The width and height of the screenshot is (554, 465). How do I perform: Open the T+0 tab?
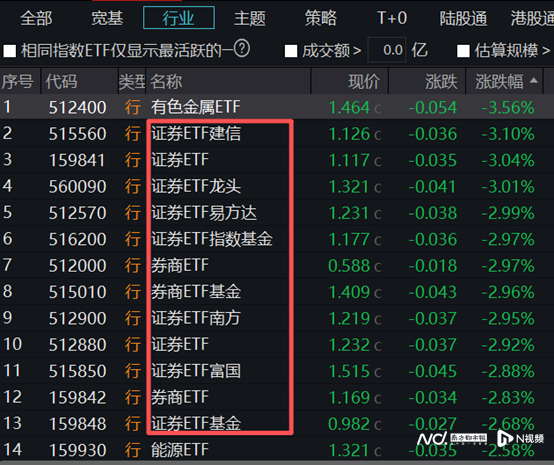(392, 18)
